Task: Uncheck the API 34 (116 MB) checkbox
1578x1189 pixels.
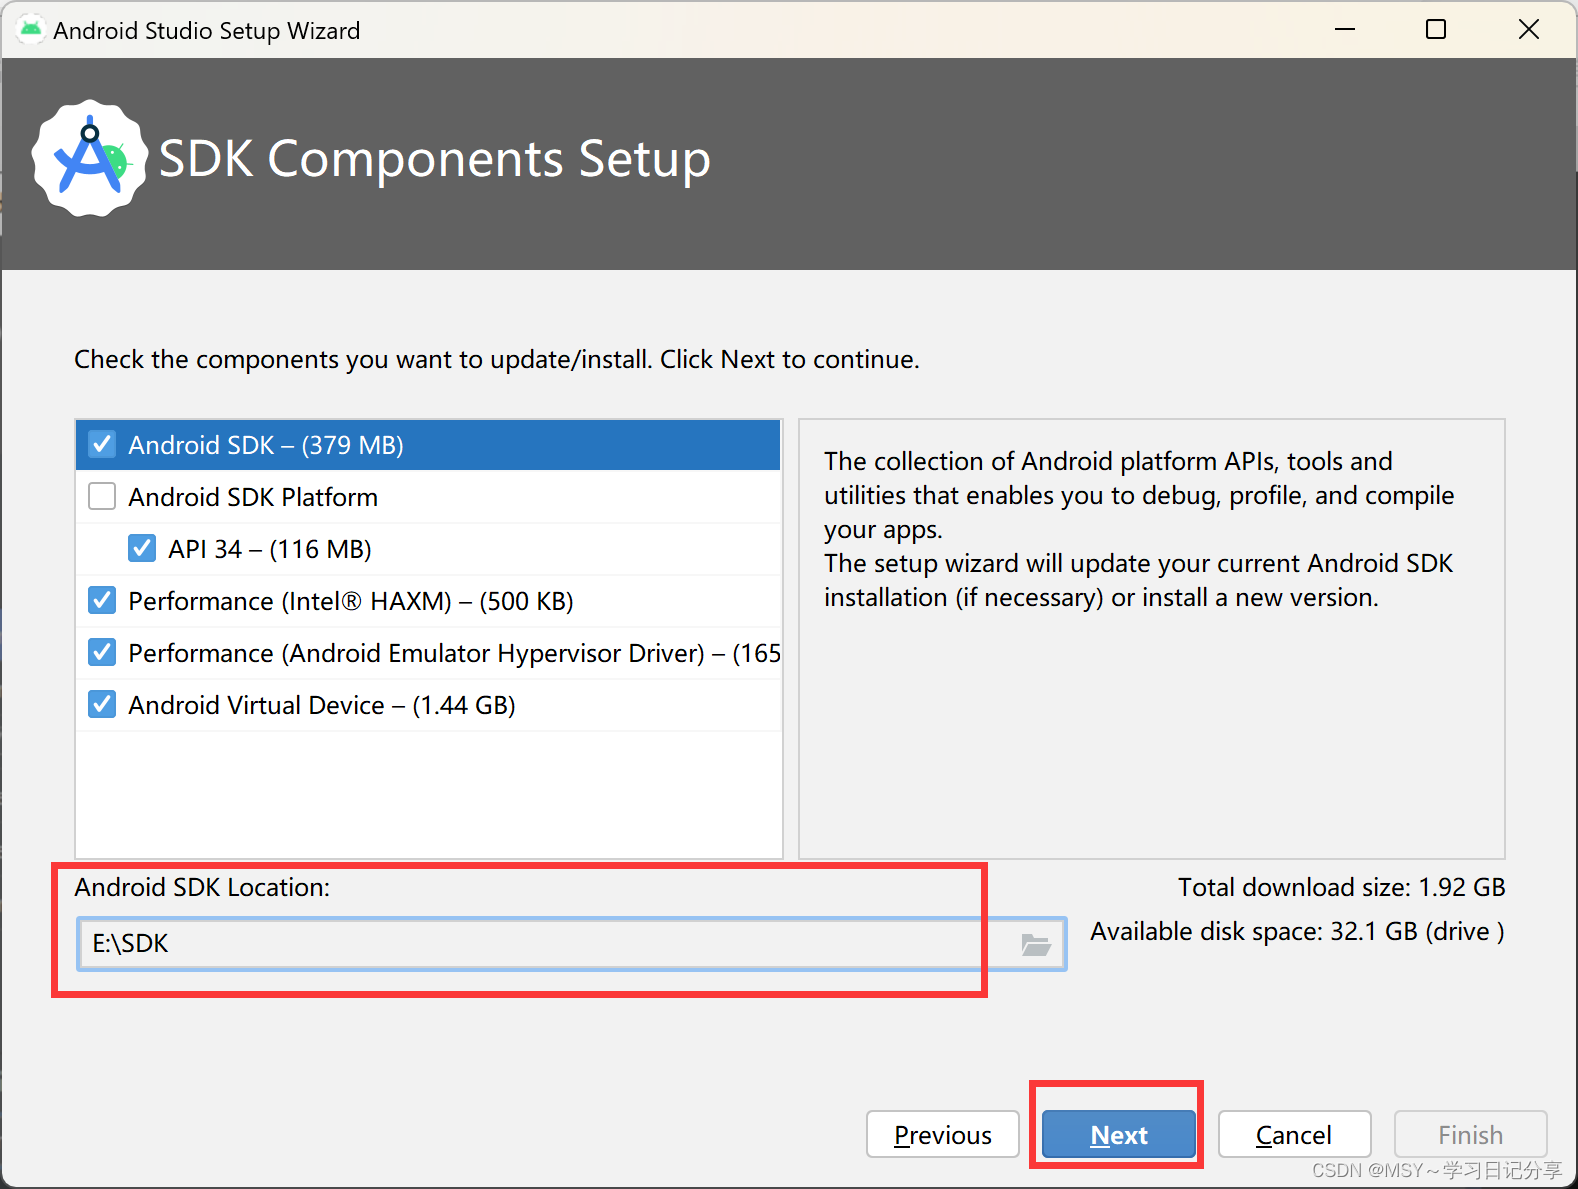Action: (142, 549)
